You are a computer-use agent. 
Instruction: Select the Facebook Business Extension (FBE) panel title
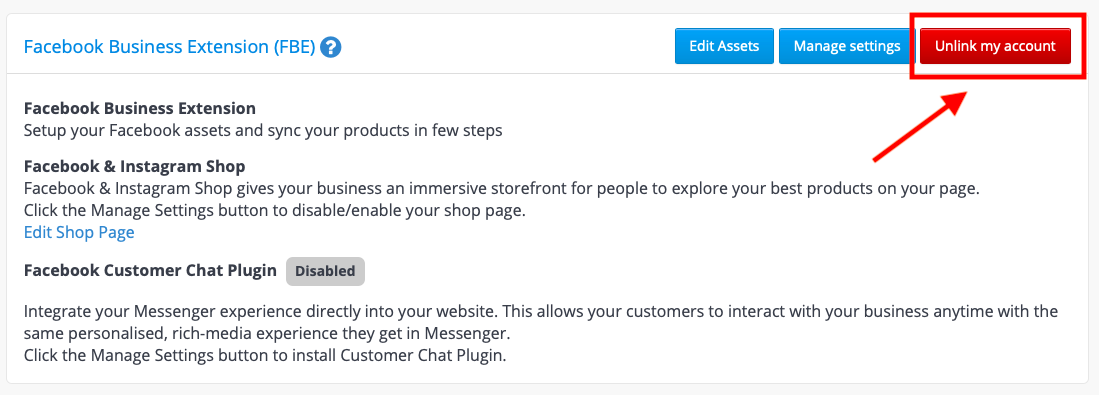point(169,48)
